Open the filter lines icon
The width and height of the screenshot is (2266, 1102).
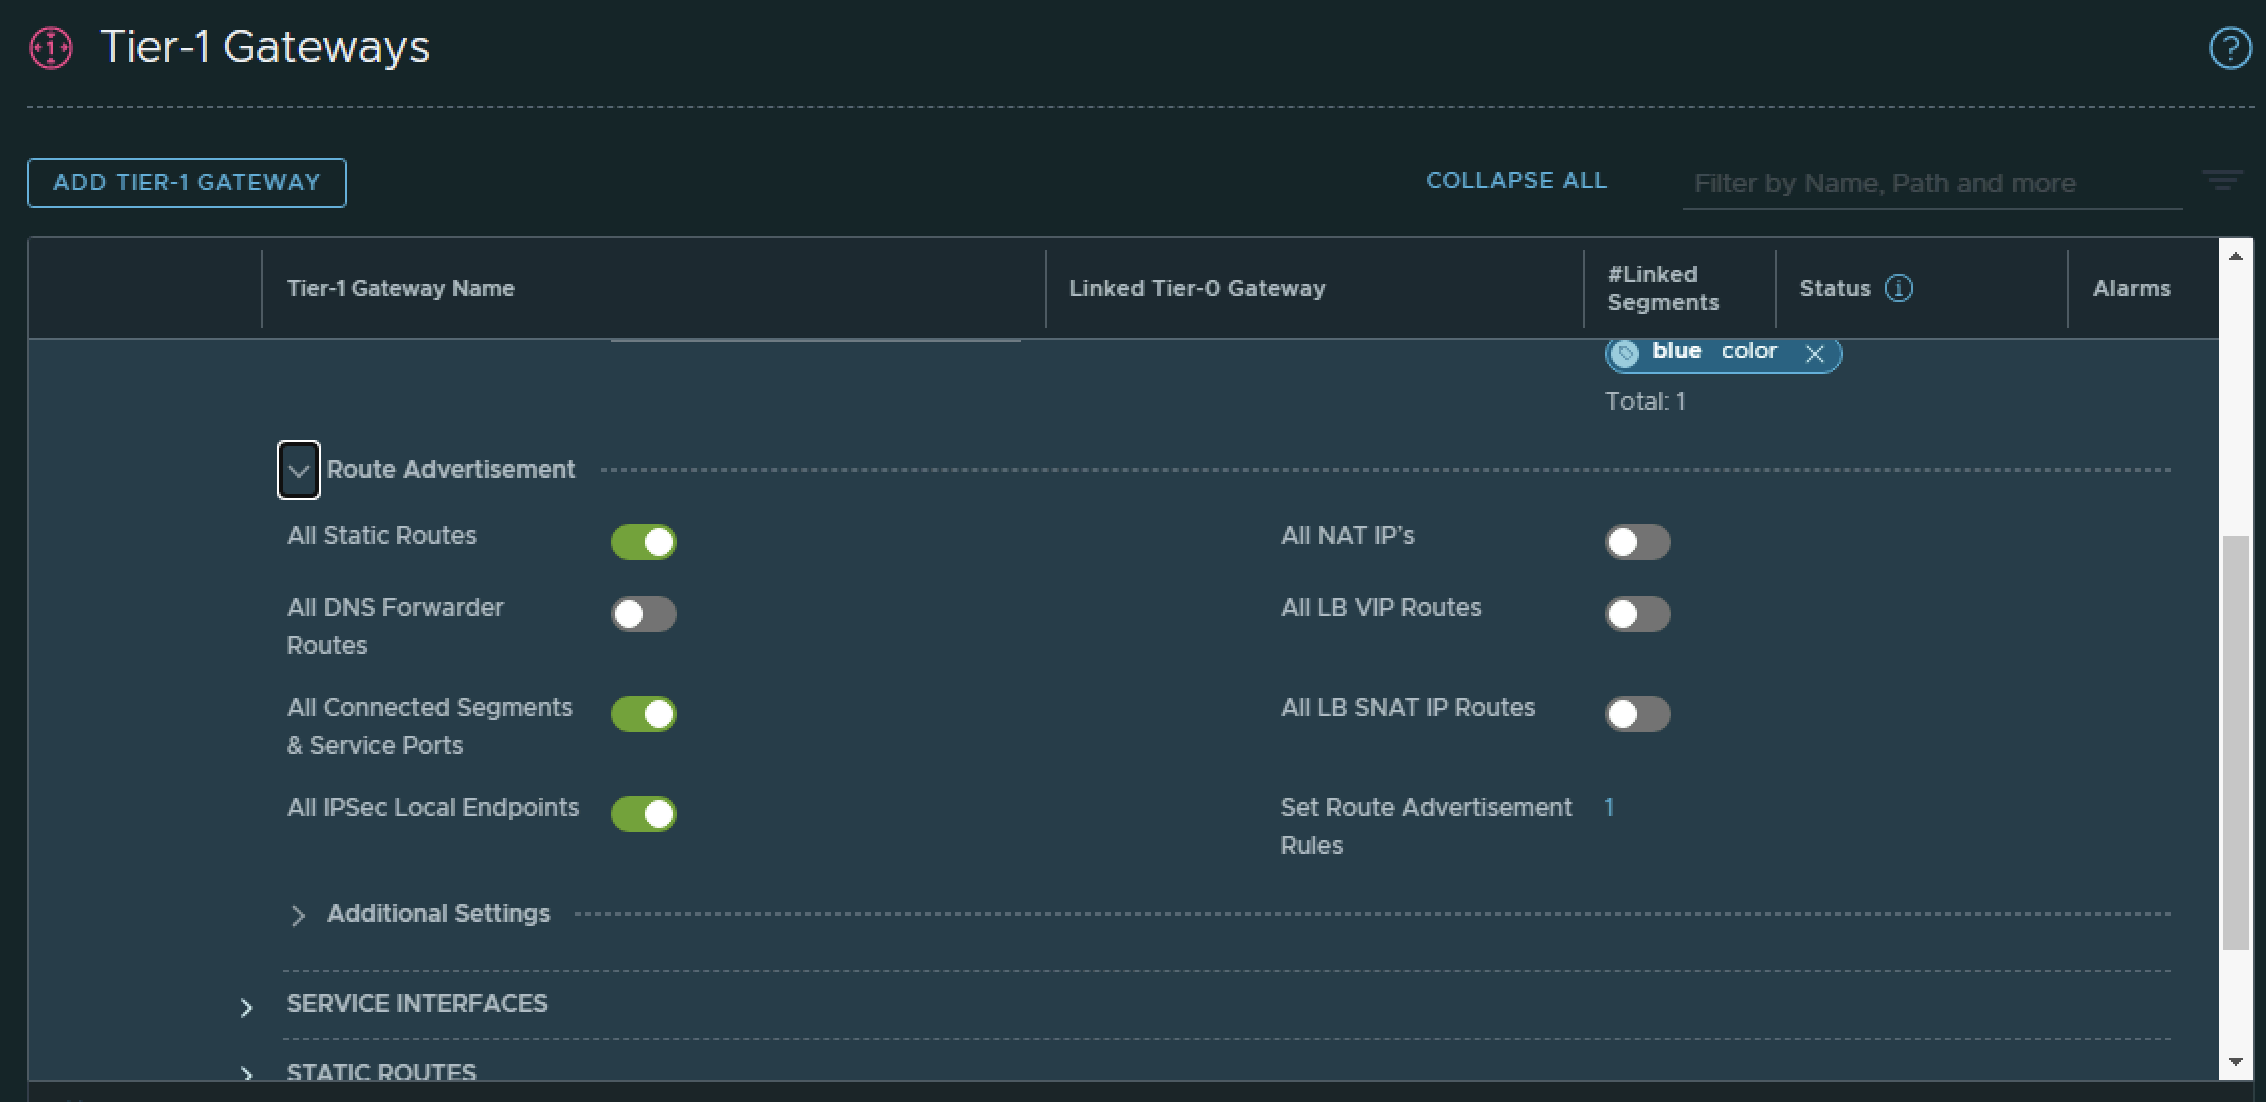click(x=2222, y=181)
